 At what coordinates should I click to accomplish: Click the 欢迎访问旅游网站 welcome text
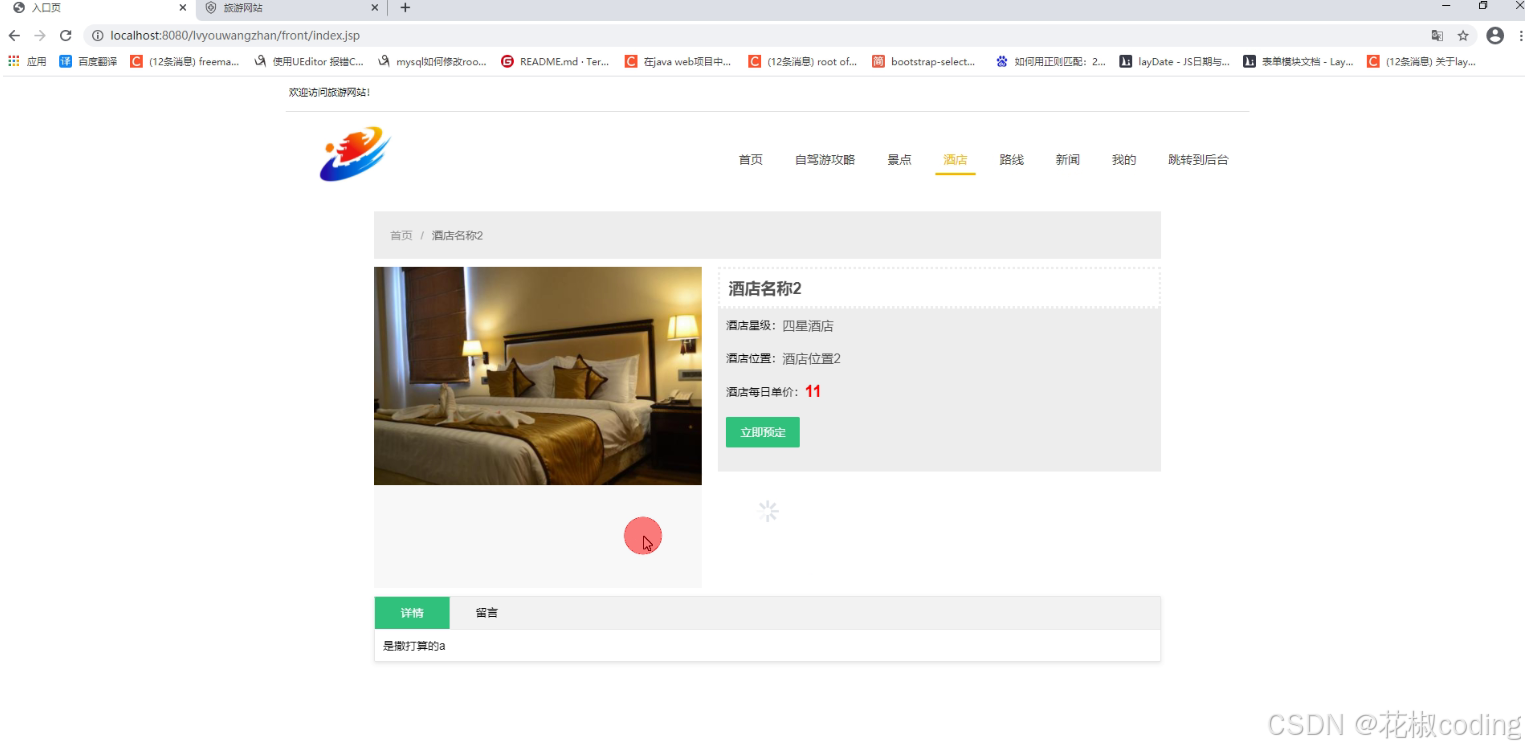pyautogui.click(x=330, y=92)
